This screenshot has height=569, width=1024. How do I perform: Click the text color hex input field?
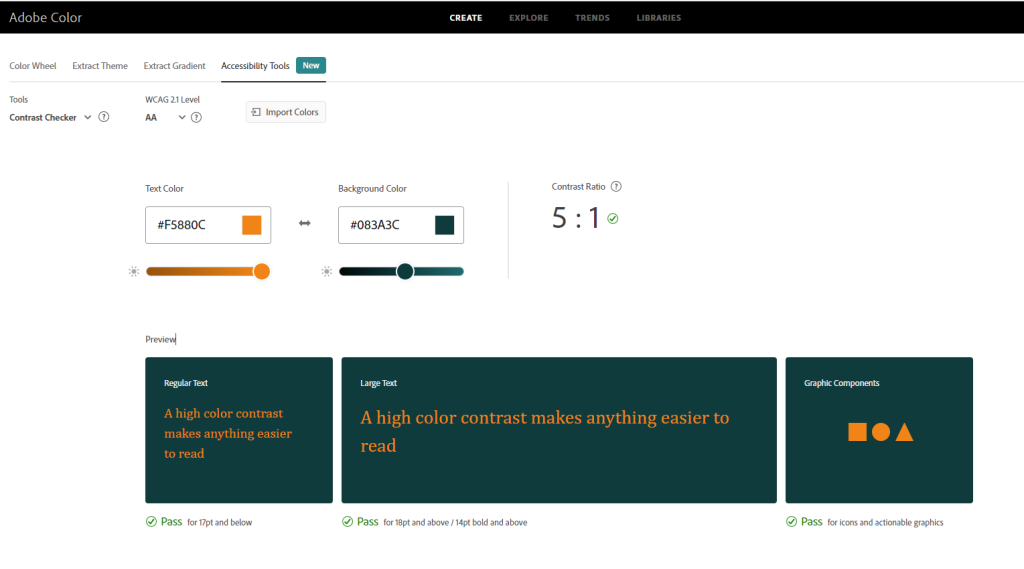(190, 225)
